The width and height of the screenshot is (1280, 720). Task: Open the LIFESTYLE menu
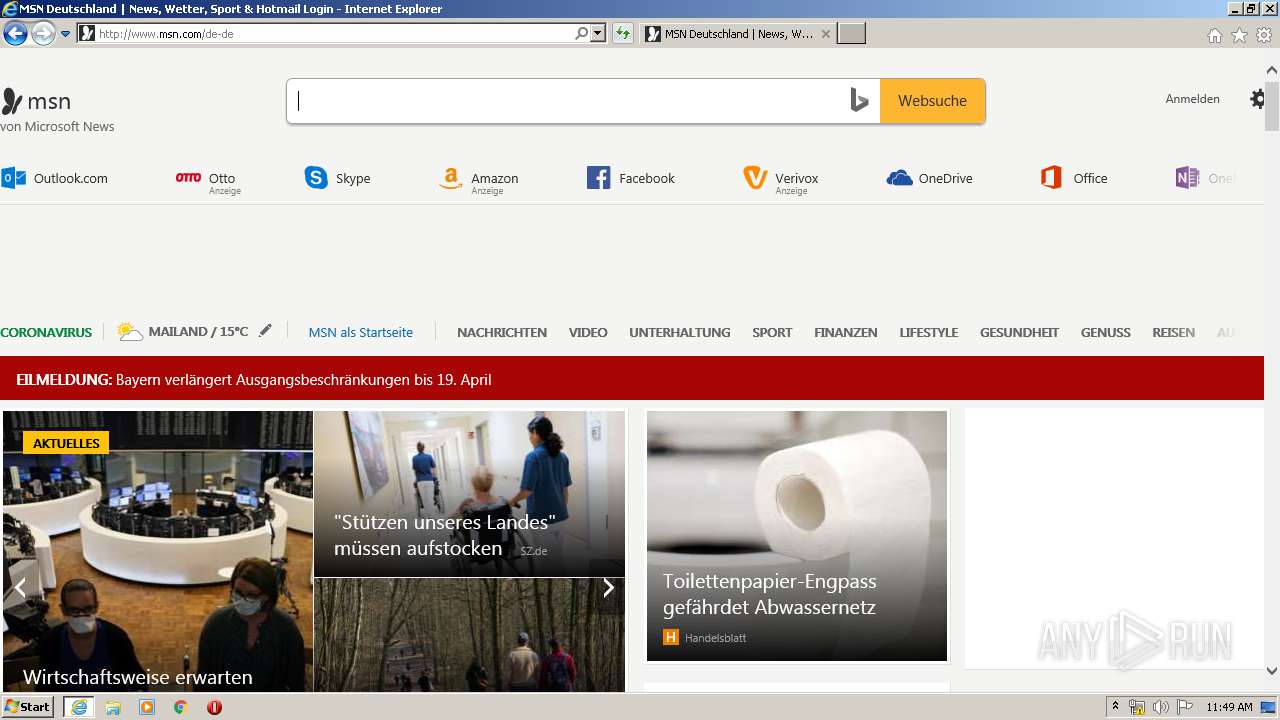929,332
